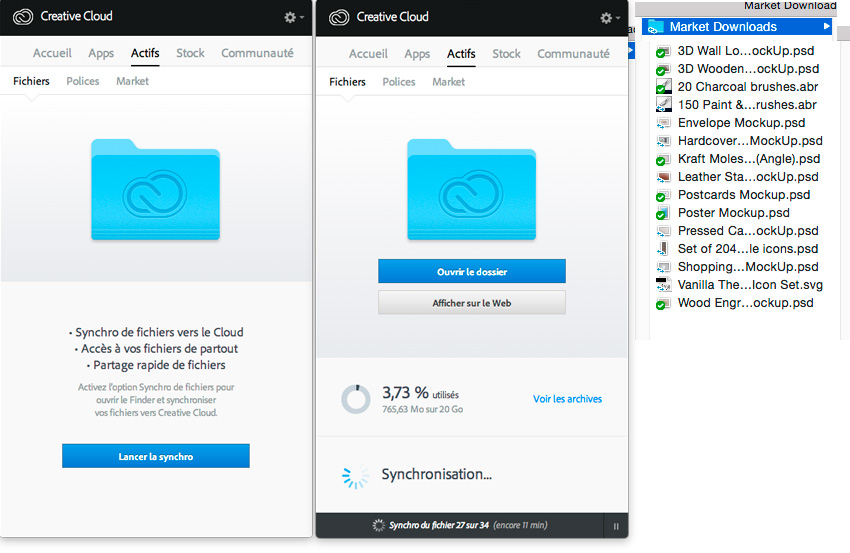Select Envelope Mockup.psd file name
The height and width of the screenshot is (553, 850).
(x=741, y=123)
